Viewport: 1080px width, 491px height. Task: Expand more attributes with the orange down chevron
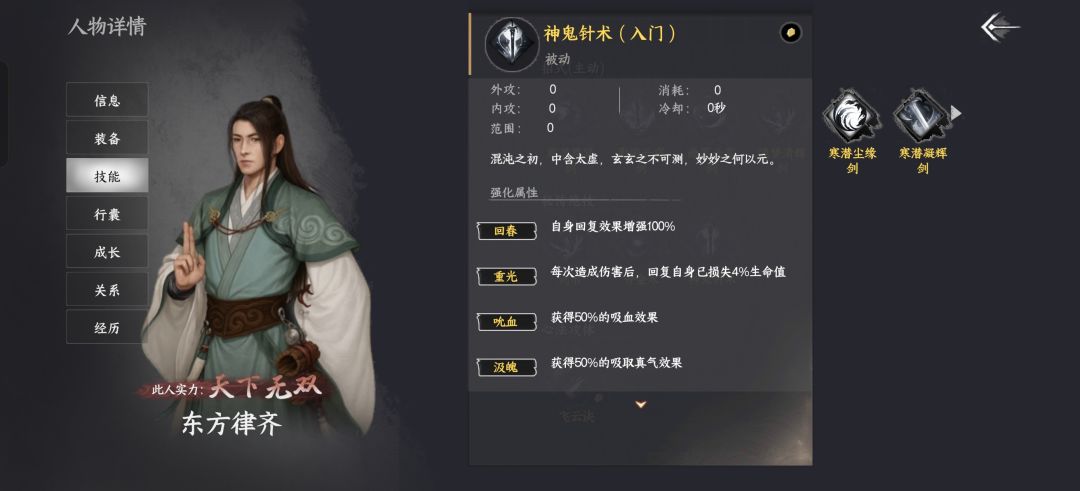[x=641, y=404]
